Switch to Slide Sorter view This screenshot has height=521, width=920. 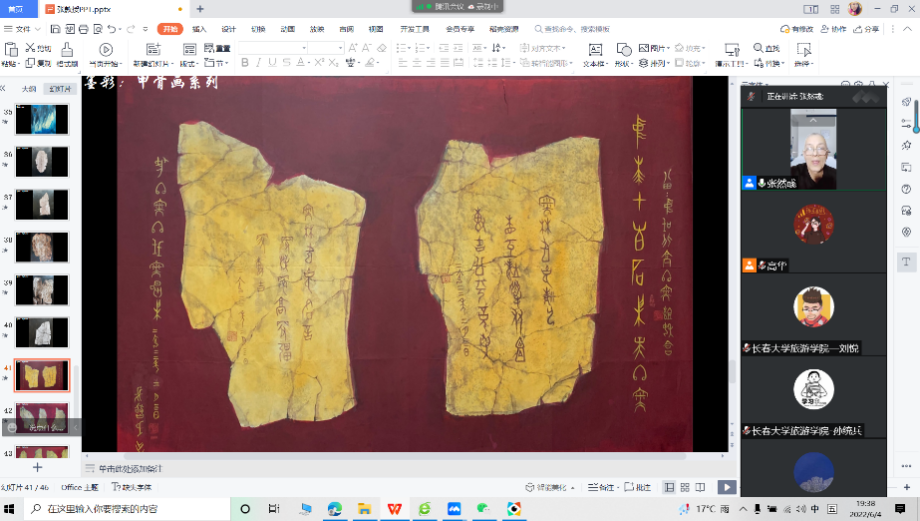(685, 487)
